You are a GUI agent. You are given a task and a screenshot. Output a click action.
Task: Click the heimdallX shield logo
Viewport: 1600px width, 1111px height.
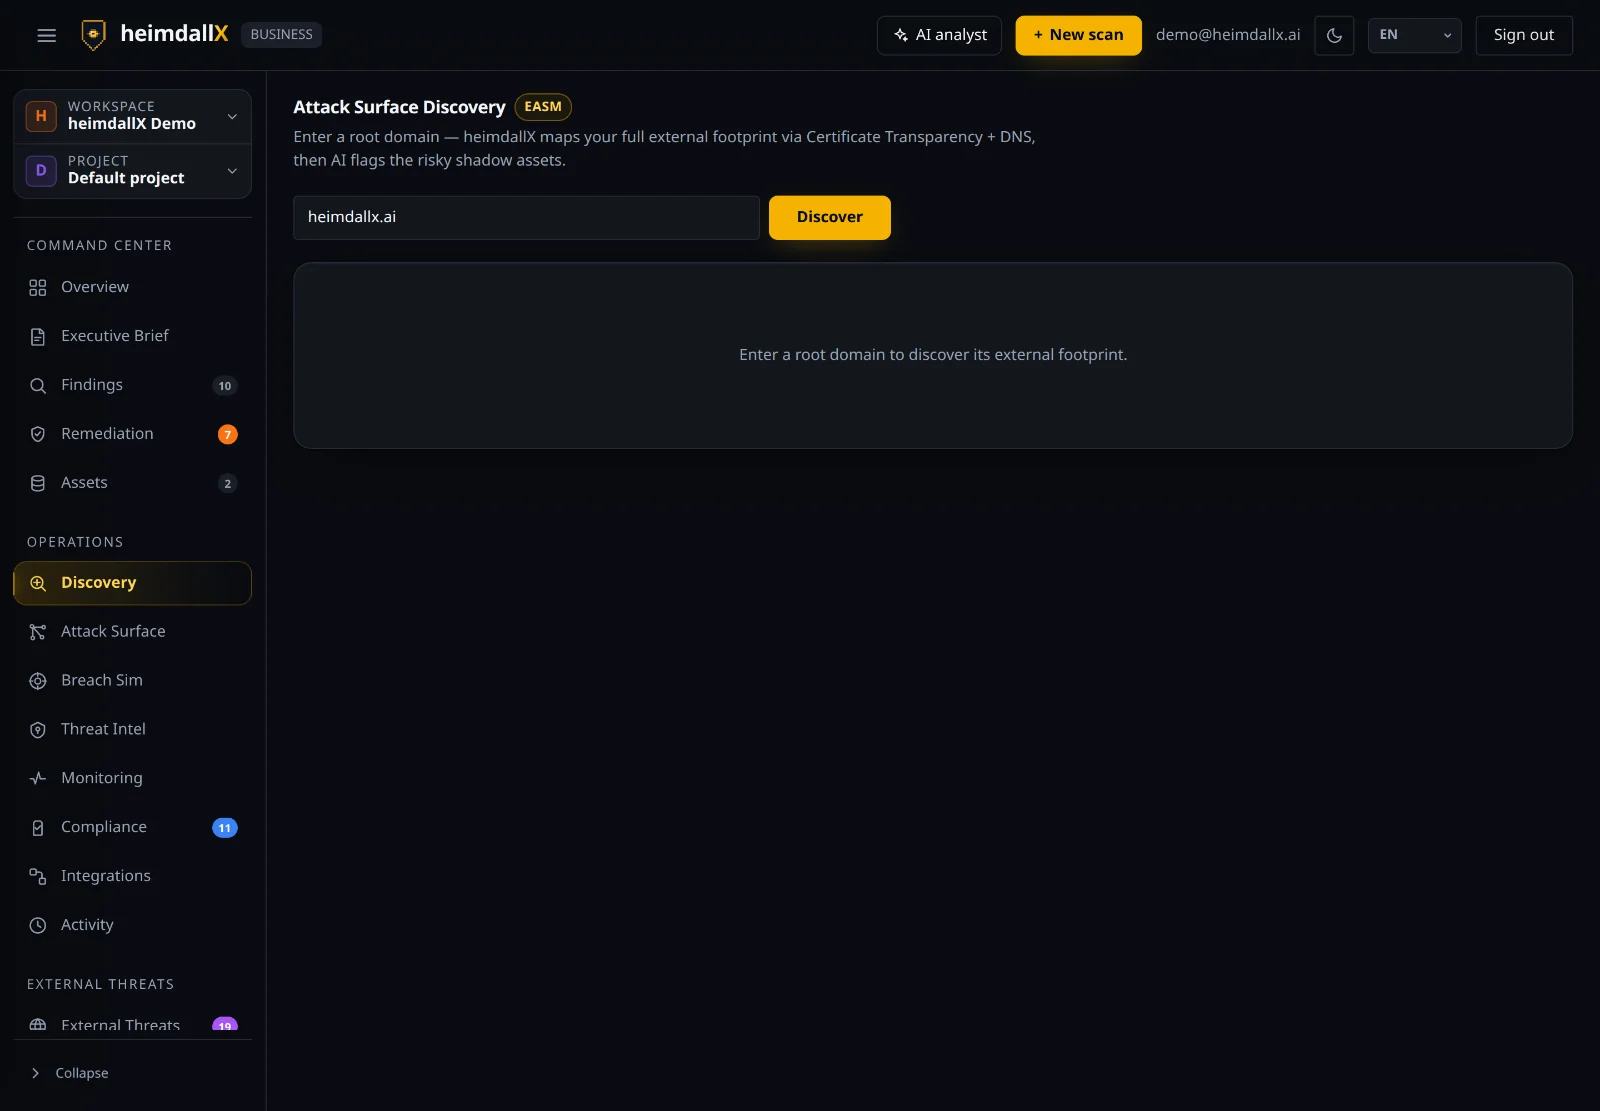tap(93, 35)
